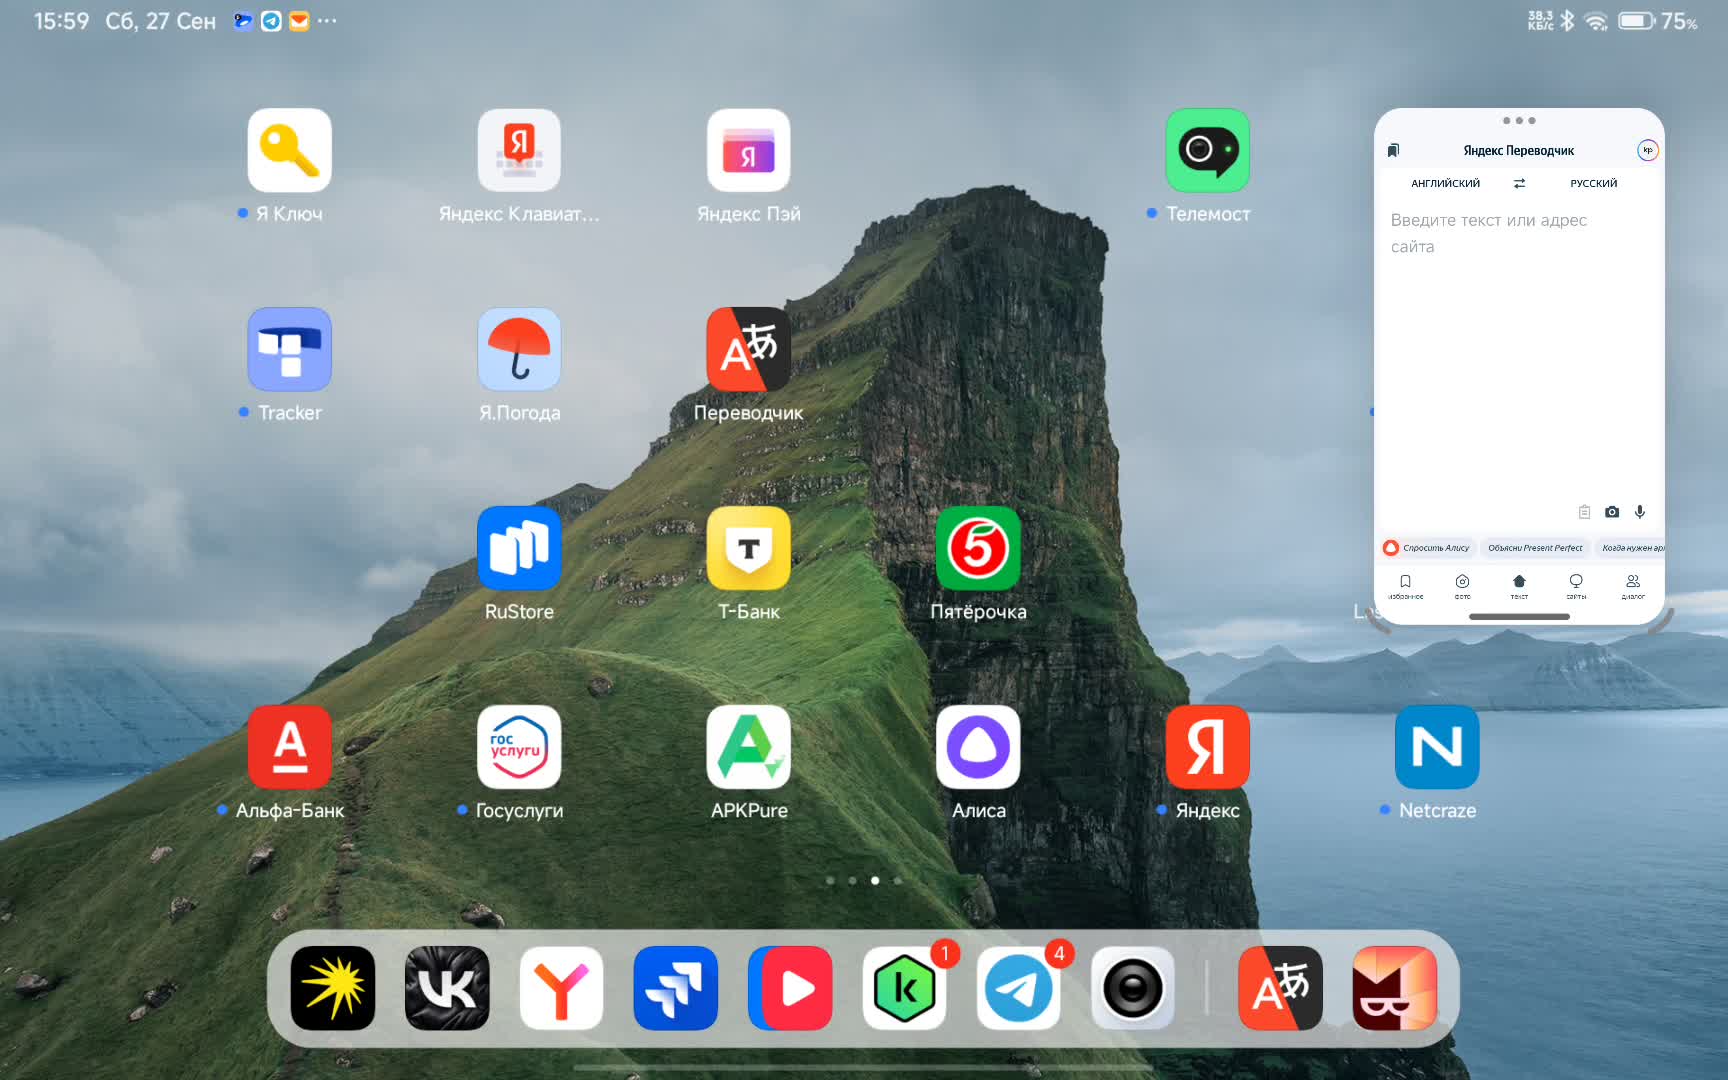Image resolution: width=1728 pixels, height=1080 pixels.
Task: Tap three-dot handle of floating window
Action: click(1519, 121)
